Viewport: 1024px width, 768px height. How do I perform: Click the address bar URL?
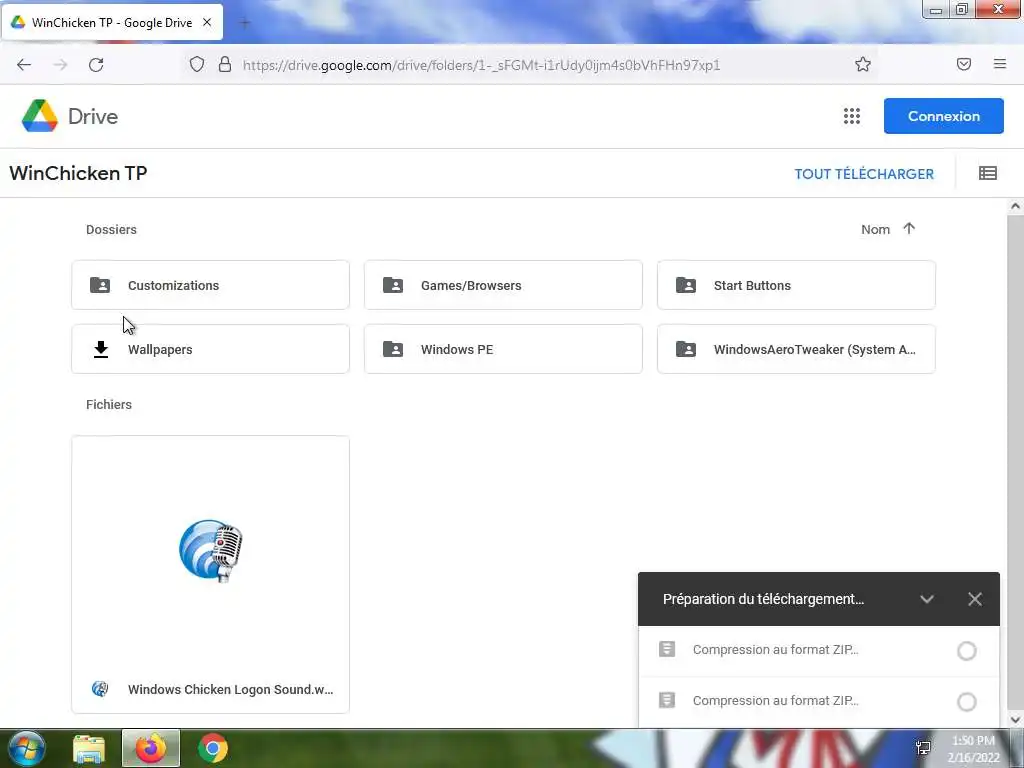tap(481, 65)
